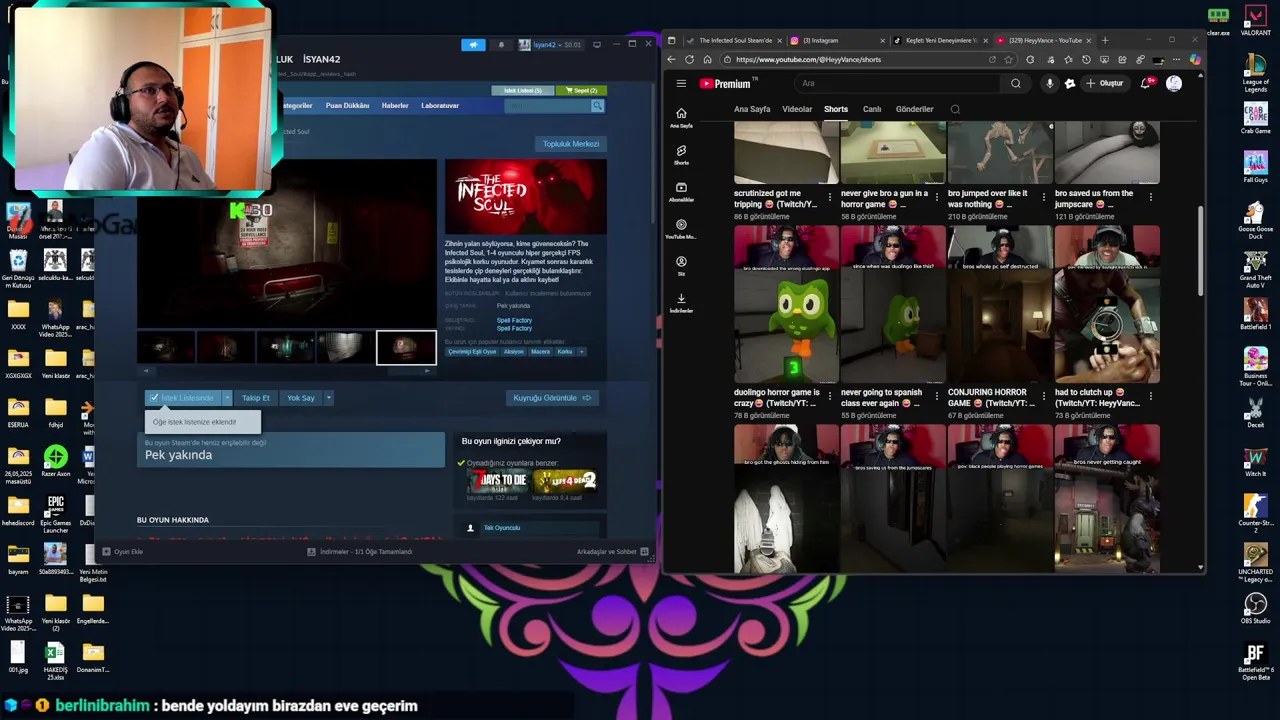1280x720 pixels.
Task: Click Oluştur create button on YouTube
Action: point(1105,84)
